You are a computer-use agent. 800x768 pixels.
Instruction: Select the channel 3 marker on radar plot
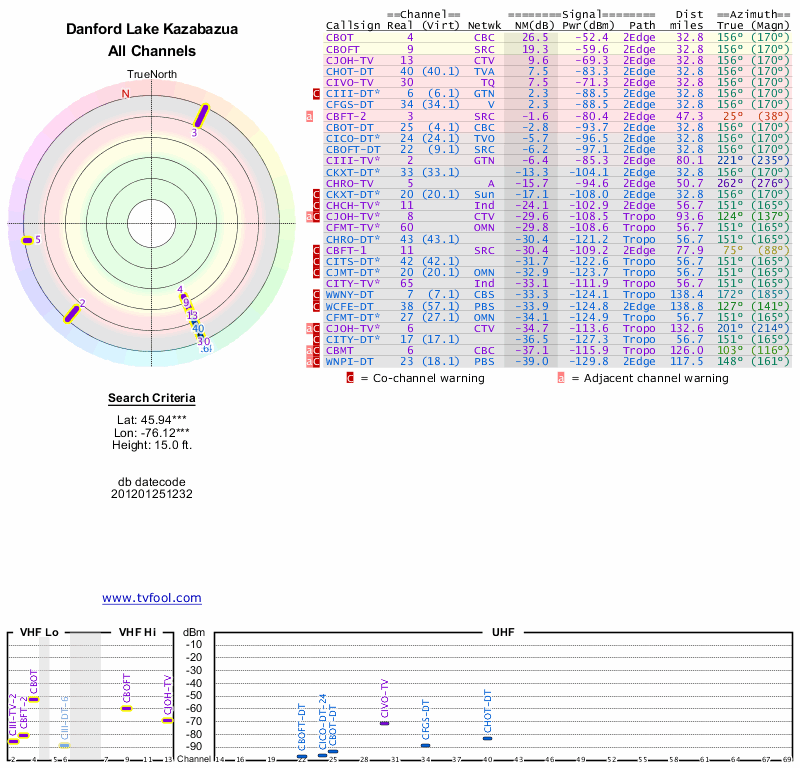click(x=201, y=115)
